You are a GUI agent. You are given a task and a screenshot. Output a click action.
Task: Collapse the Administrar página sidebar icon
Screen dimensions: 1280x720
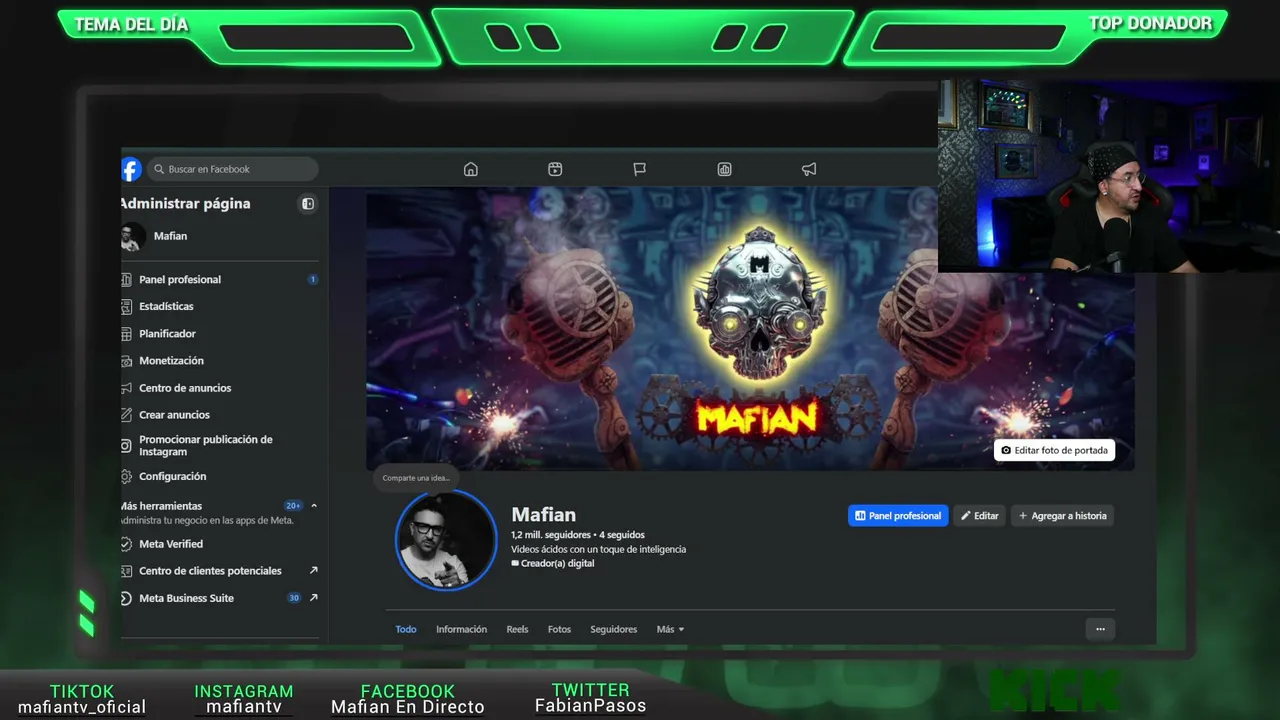(x=308, y=204)
